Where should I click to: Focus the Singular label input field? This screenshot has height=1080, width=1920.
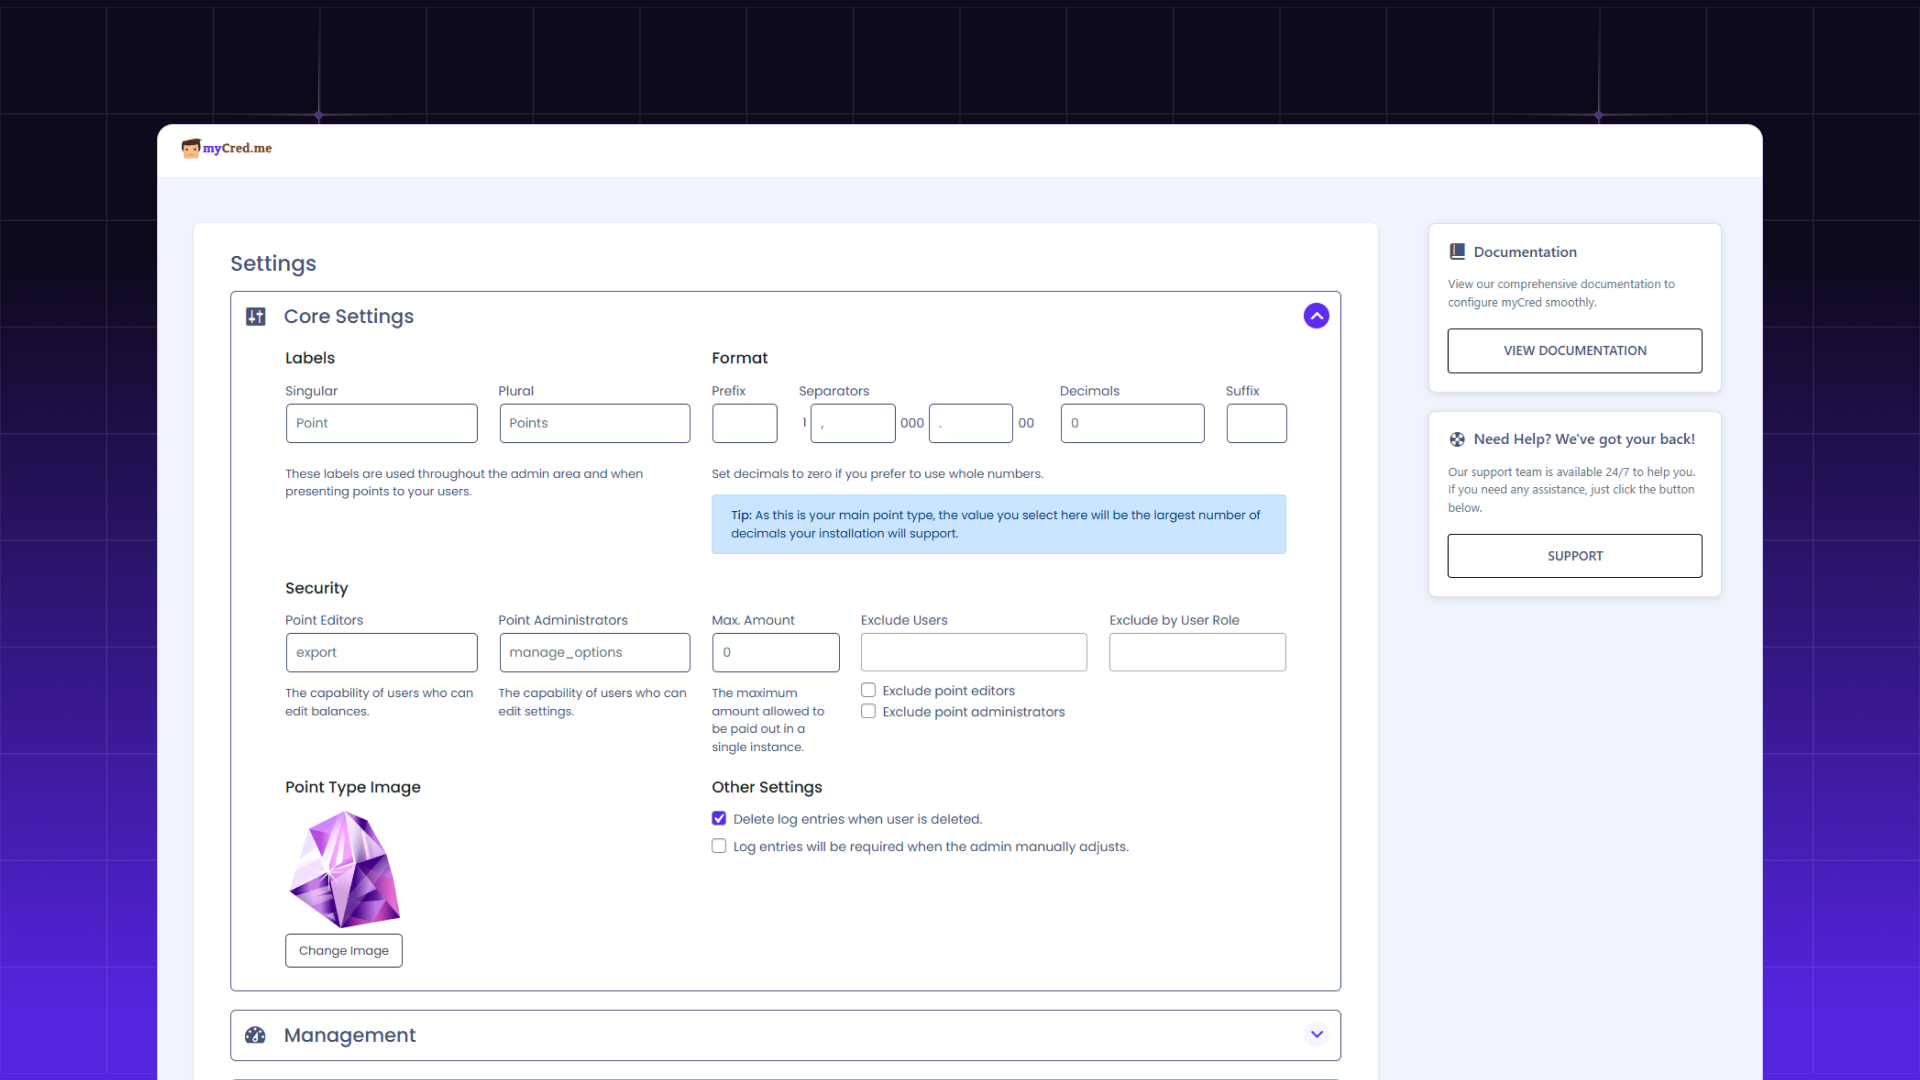(381, 423)
